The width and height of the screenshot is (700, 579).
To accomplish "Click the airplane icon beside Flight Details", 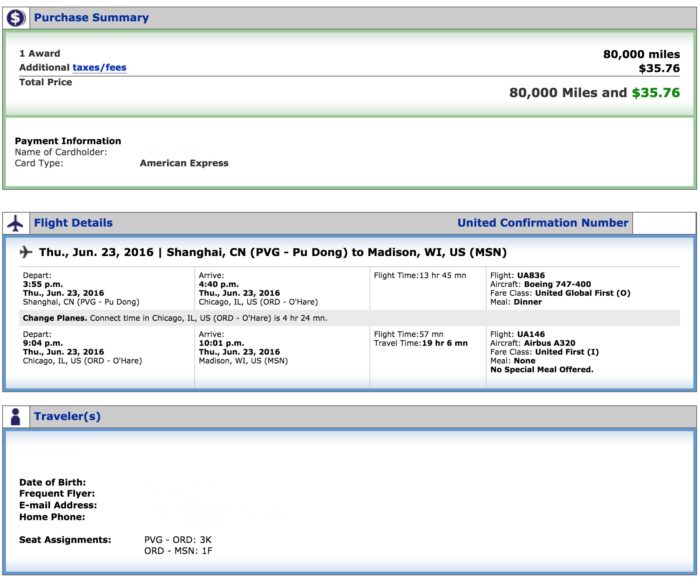I will (15, 223).
